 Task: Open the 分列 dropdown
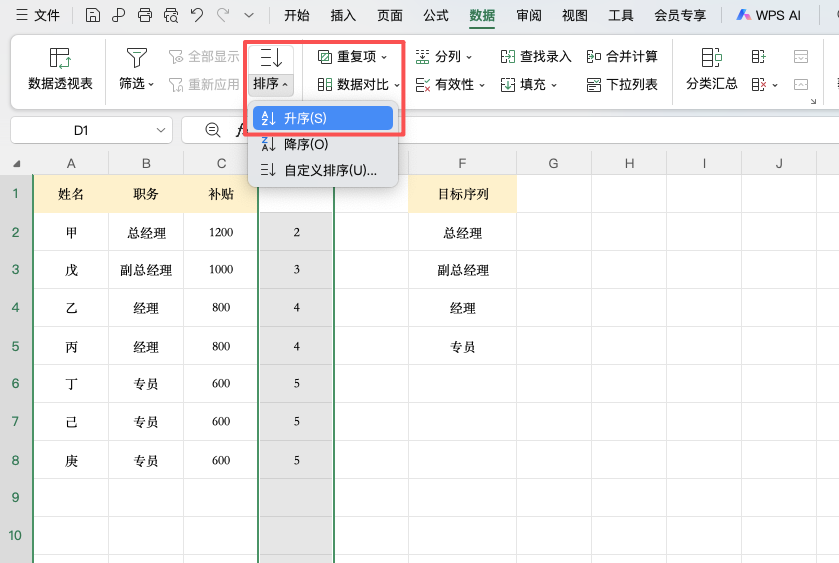click(444, 56)
